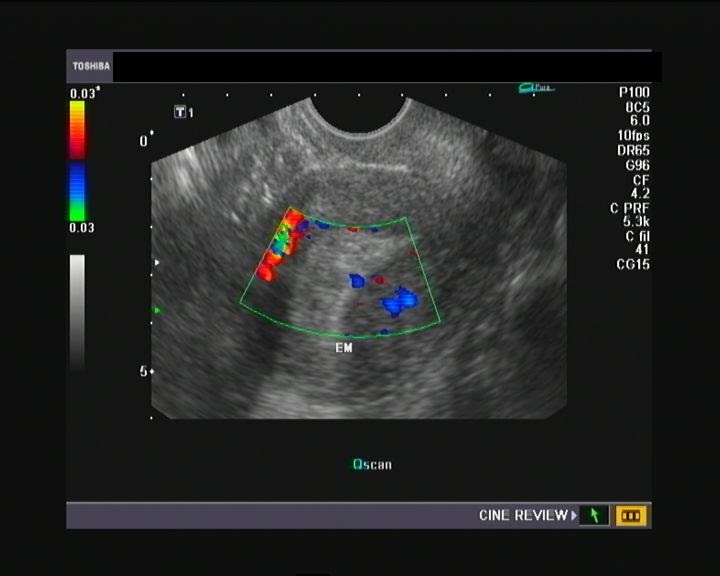Click the TOSHIBA logo in header
720x576 pixels.
coord(91,66)
